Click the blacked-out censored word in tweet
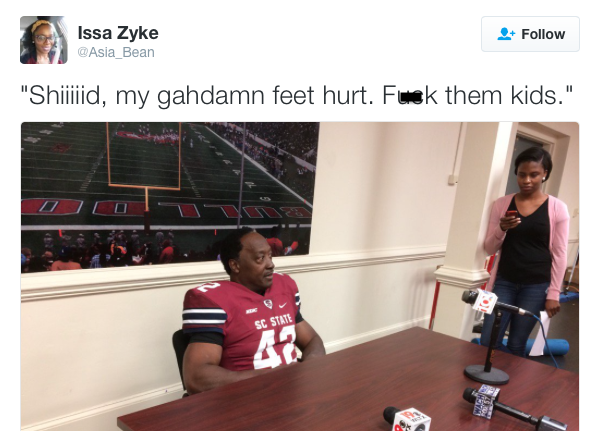Screen dimensions: 593x431 pyautogui.click(x=411, y=98)
